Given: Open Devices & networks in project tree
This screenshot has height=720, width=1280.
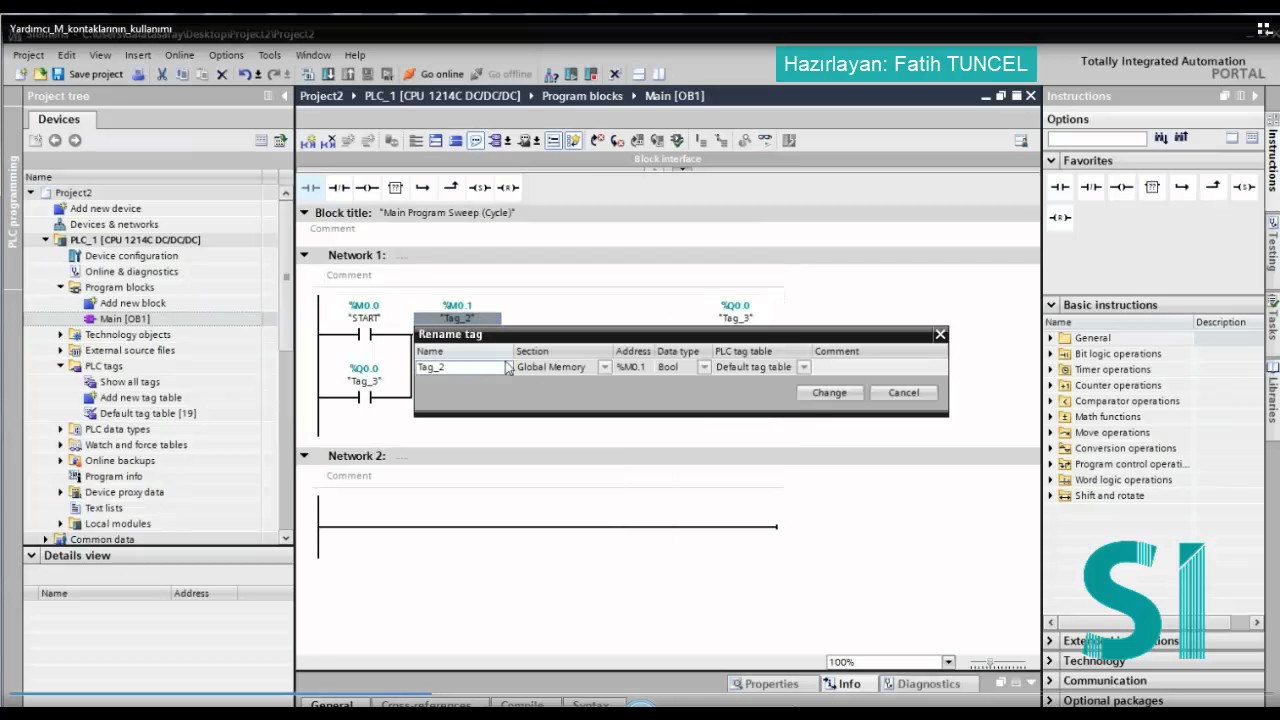Looking at the screenshot, I should [113, 224].
